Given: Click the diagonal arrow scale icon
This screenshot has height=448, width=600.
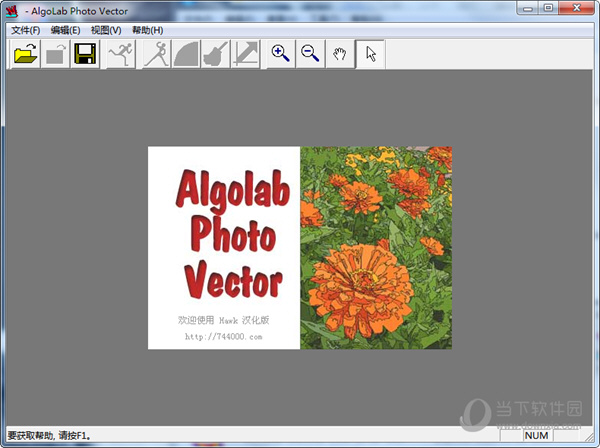Looking at the screenshot, I should tap(246, 54).
